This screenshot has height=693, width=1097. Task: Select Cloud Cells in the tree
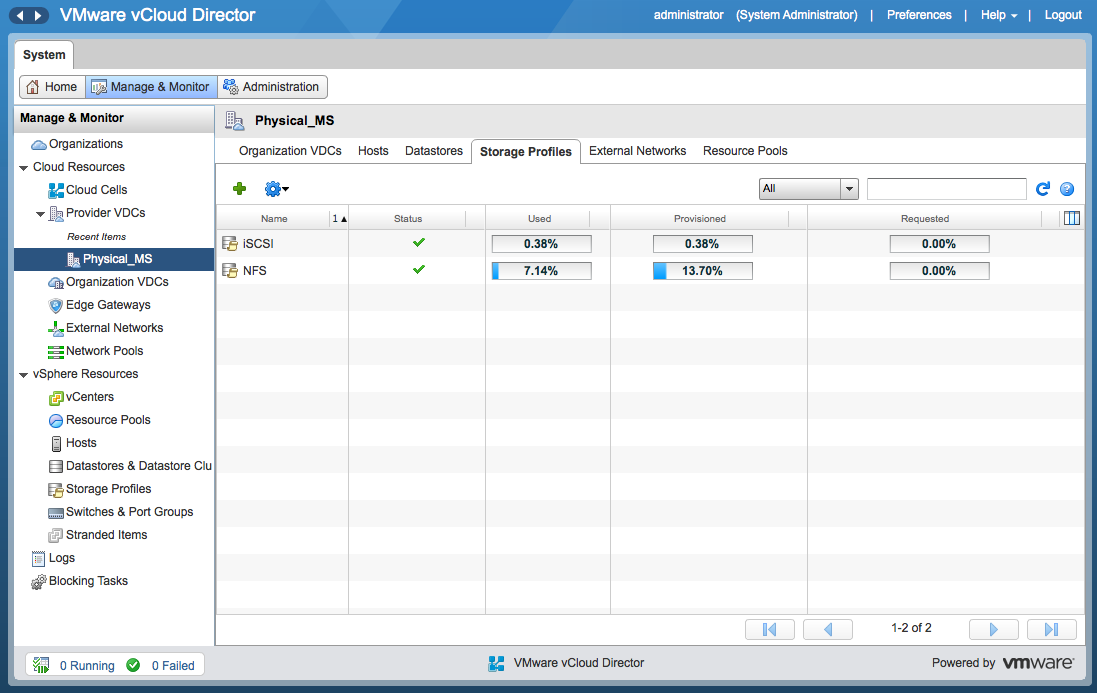coord(97,190)
